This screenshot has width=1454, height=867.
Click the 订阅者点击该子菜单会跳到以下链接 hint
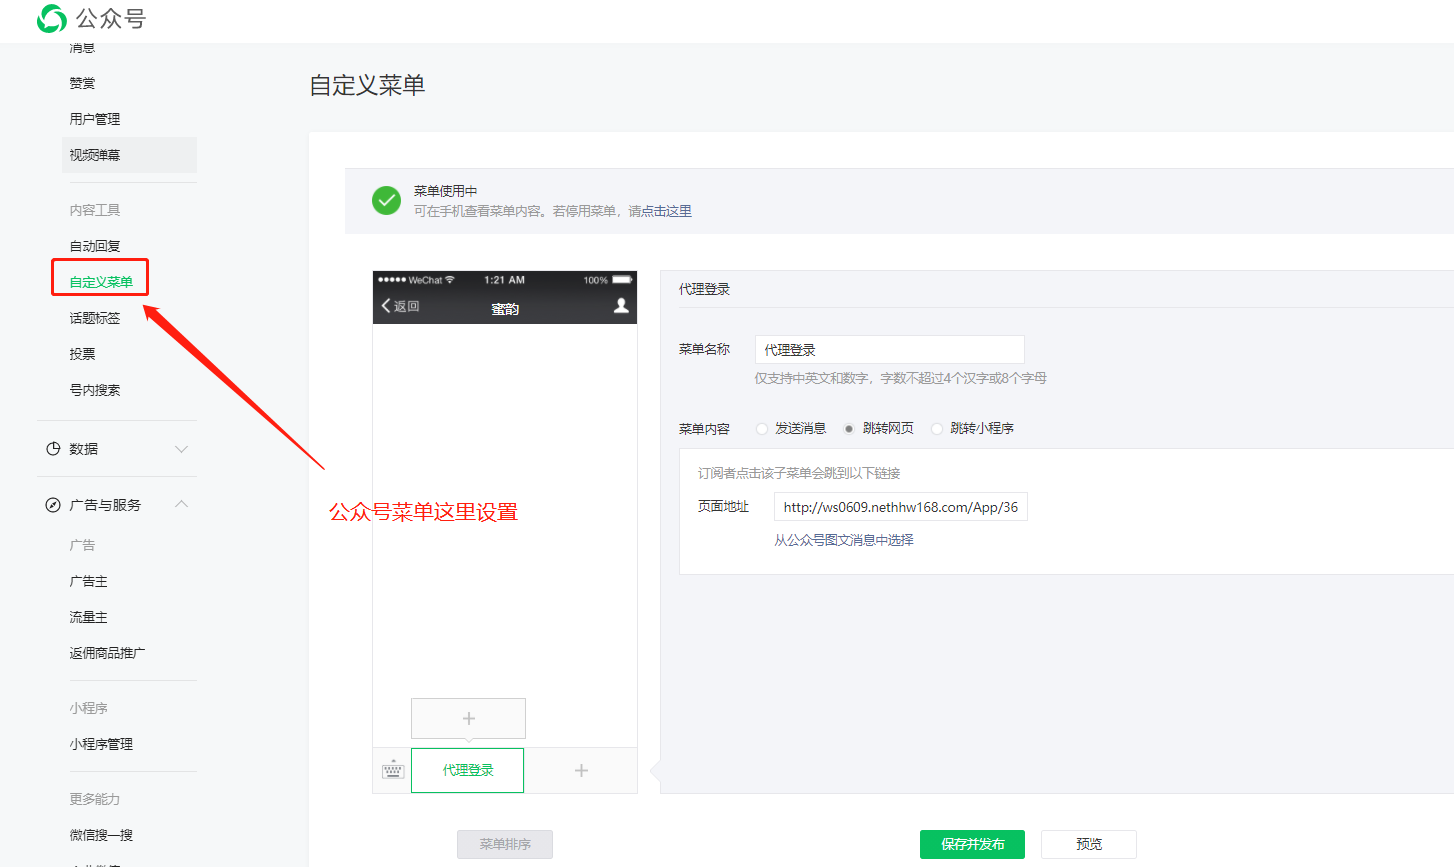tap(799, 473)
